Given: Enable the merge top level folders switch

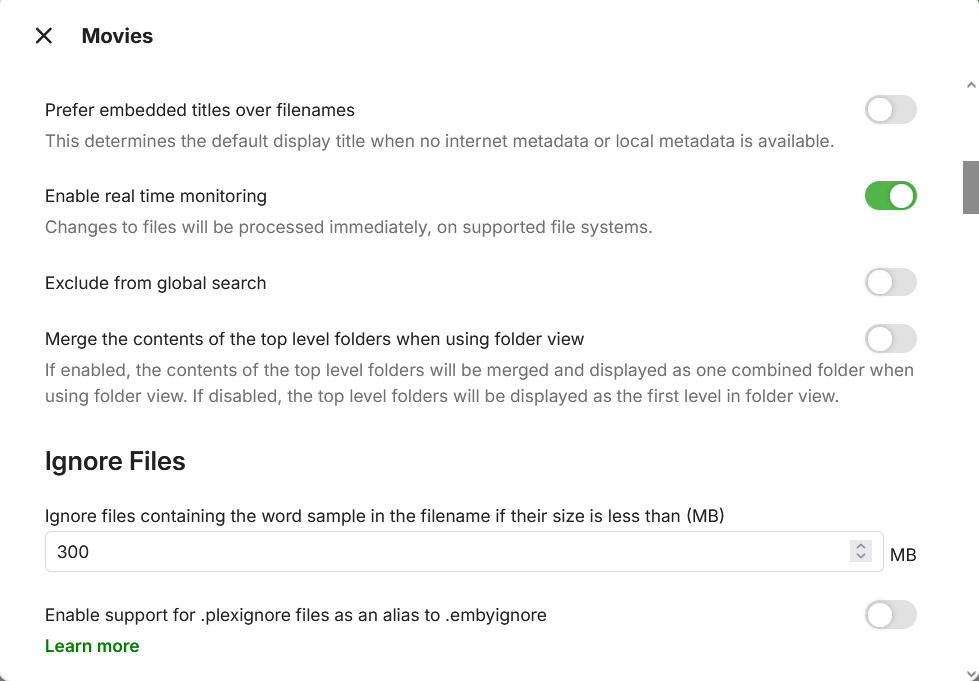Looking at the screenshot, I should tap(890, 339).
